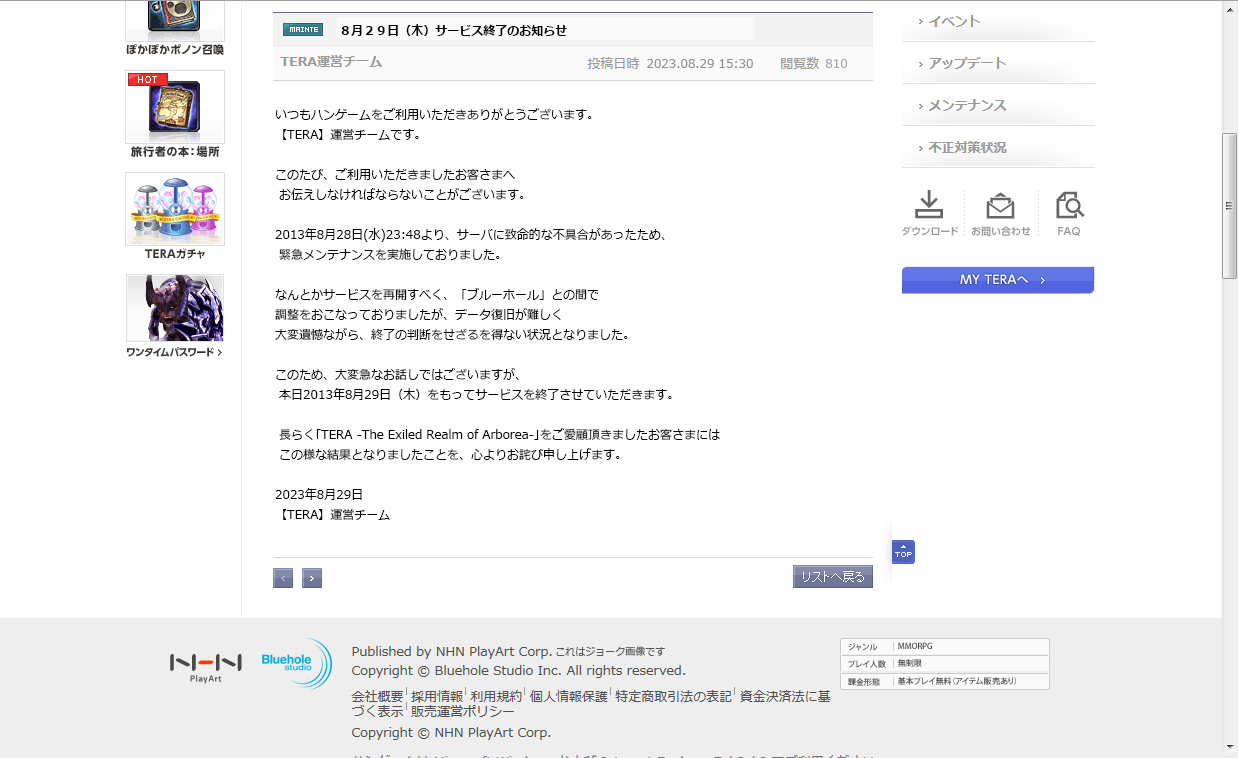Click the ジャンル MMORPG info row
Image resolution: width=1238 pixels, height=758 pixels.
[945, 647]
